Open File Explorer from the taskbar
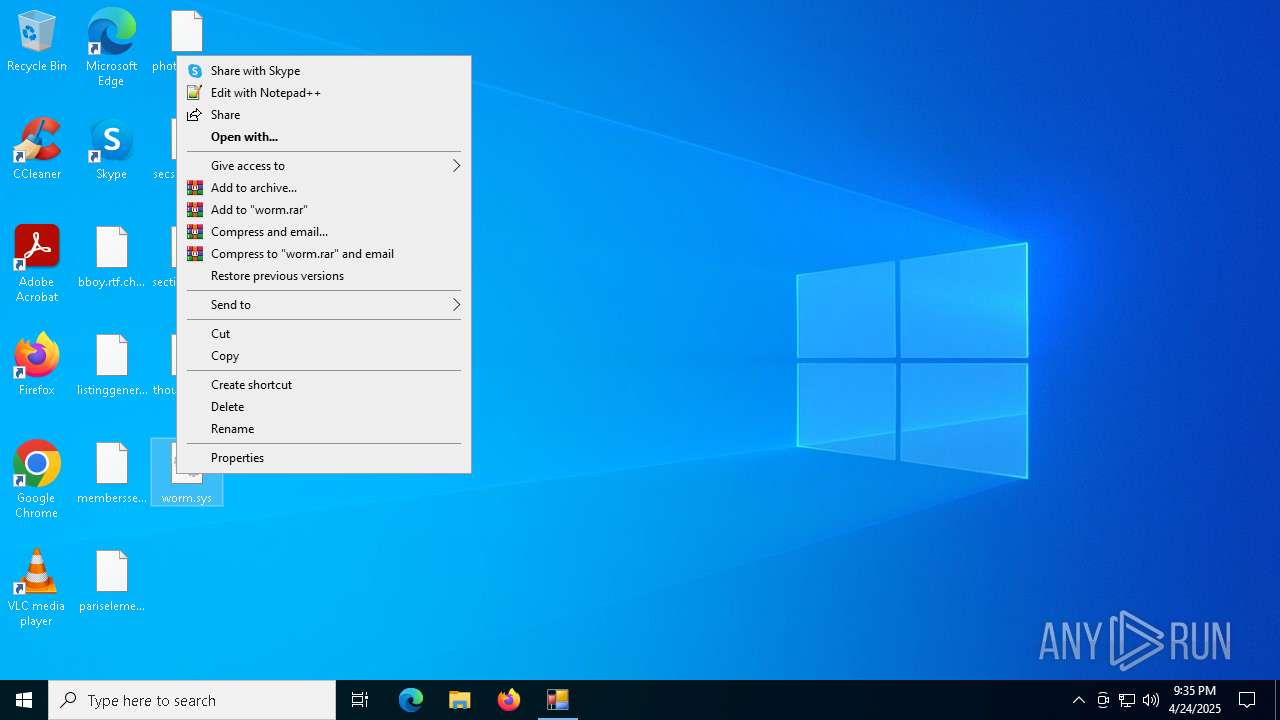 [x=460, y=700]
